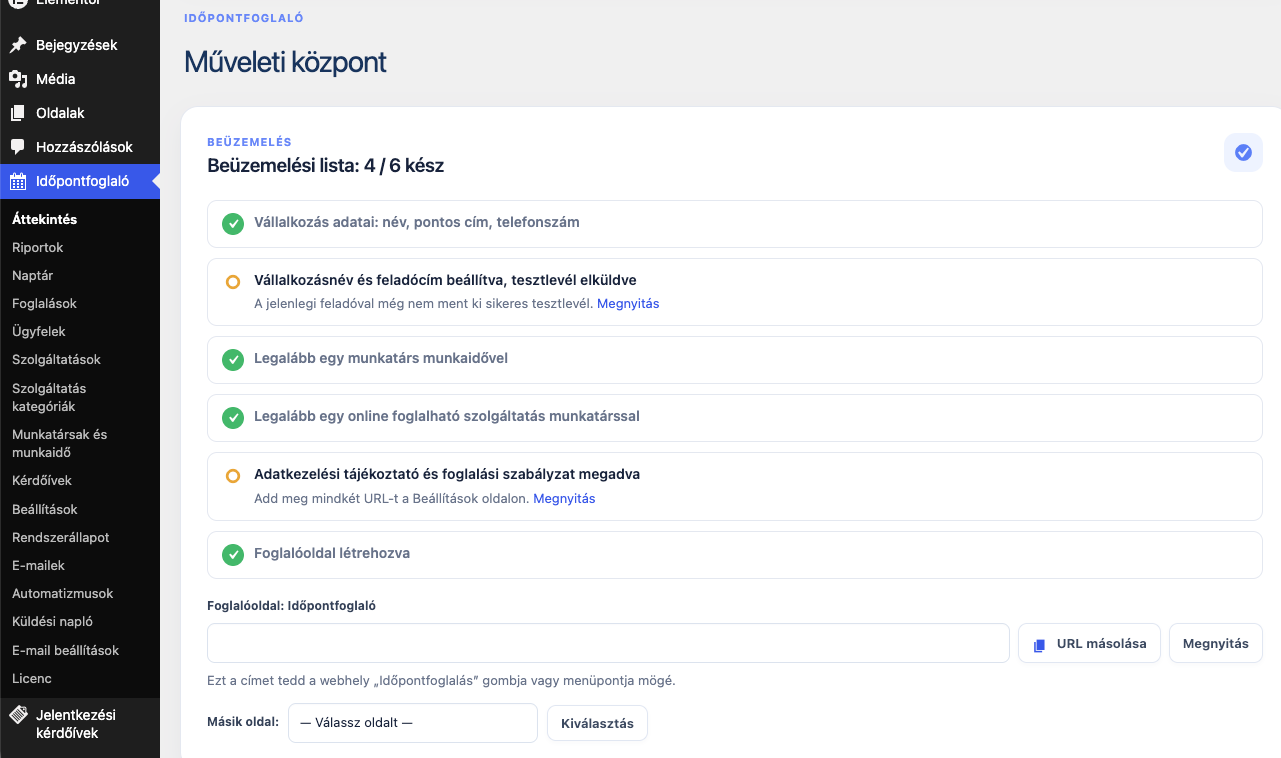Open E-mail beállítások submenu item
Image resolution: width=1281 pixels, height=758 pixels.
pos(65,650)
